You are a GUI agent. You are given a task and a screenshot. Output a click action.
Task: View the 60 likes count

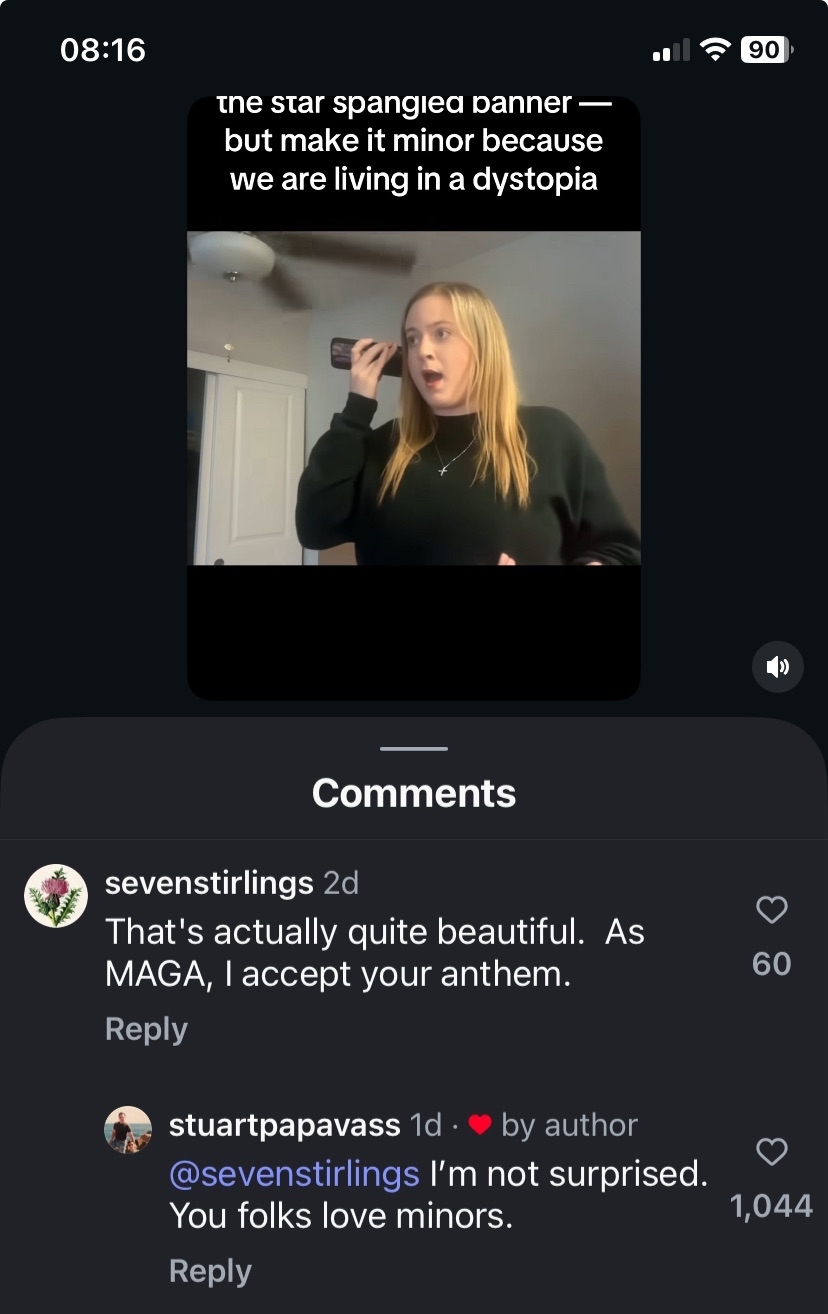point(771,964)
